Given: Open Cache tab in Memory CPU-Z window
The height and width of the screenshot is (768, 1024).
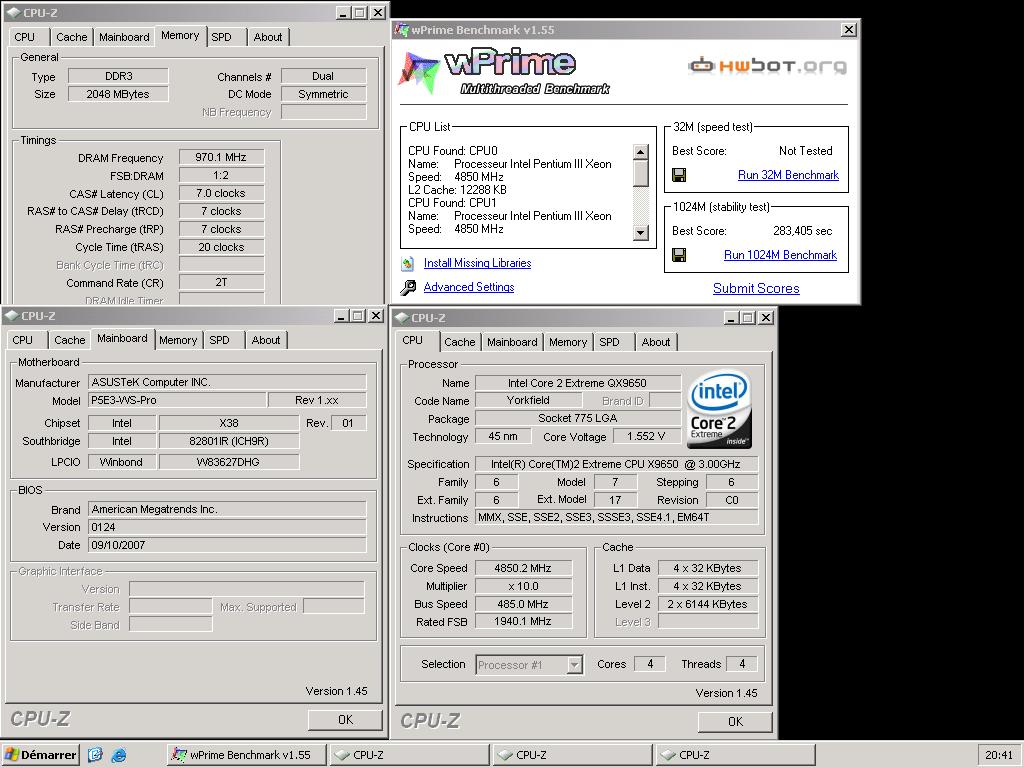Looking at the screenshot, I should (x=71, y=37).
